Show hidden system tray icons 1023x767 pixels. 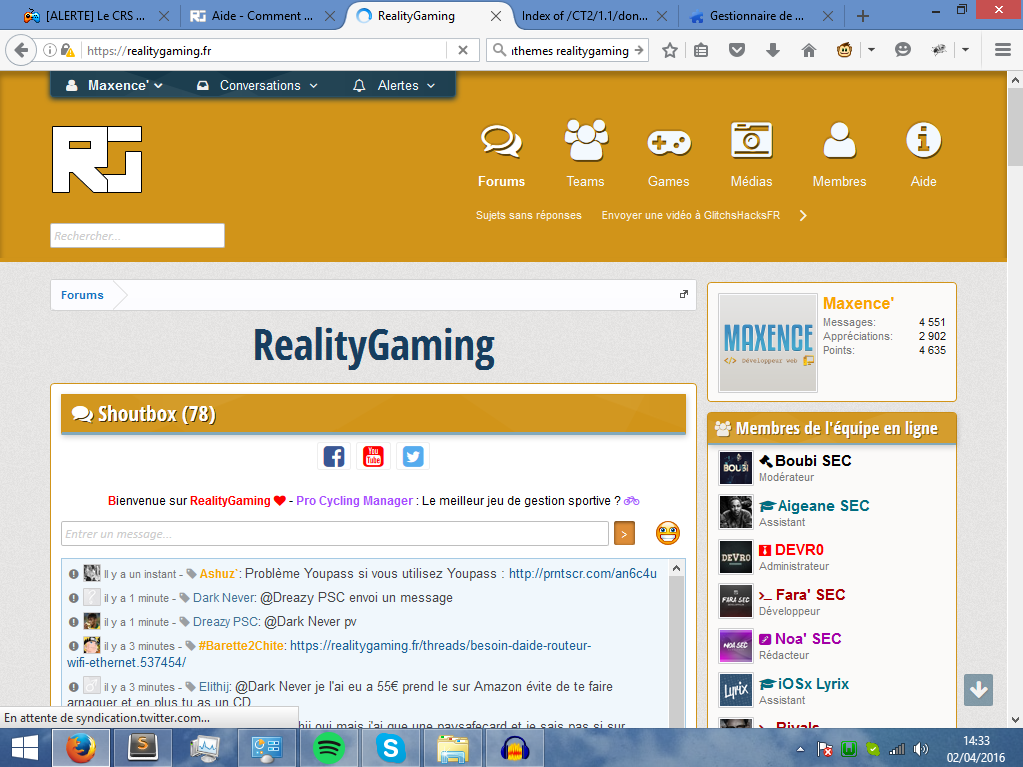[x=801, y=749]
